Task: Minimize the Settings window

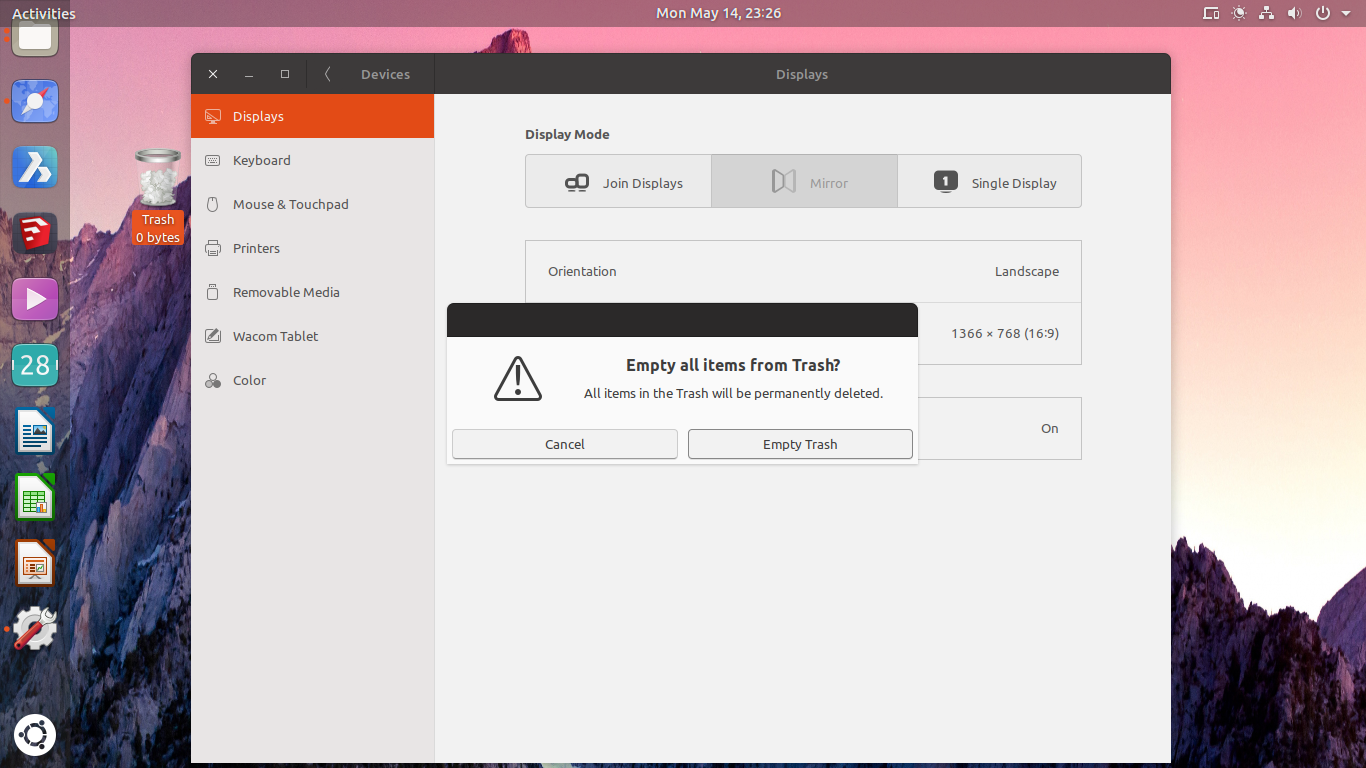Action: point(249,74)
